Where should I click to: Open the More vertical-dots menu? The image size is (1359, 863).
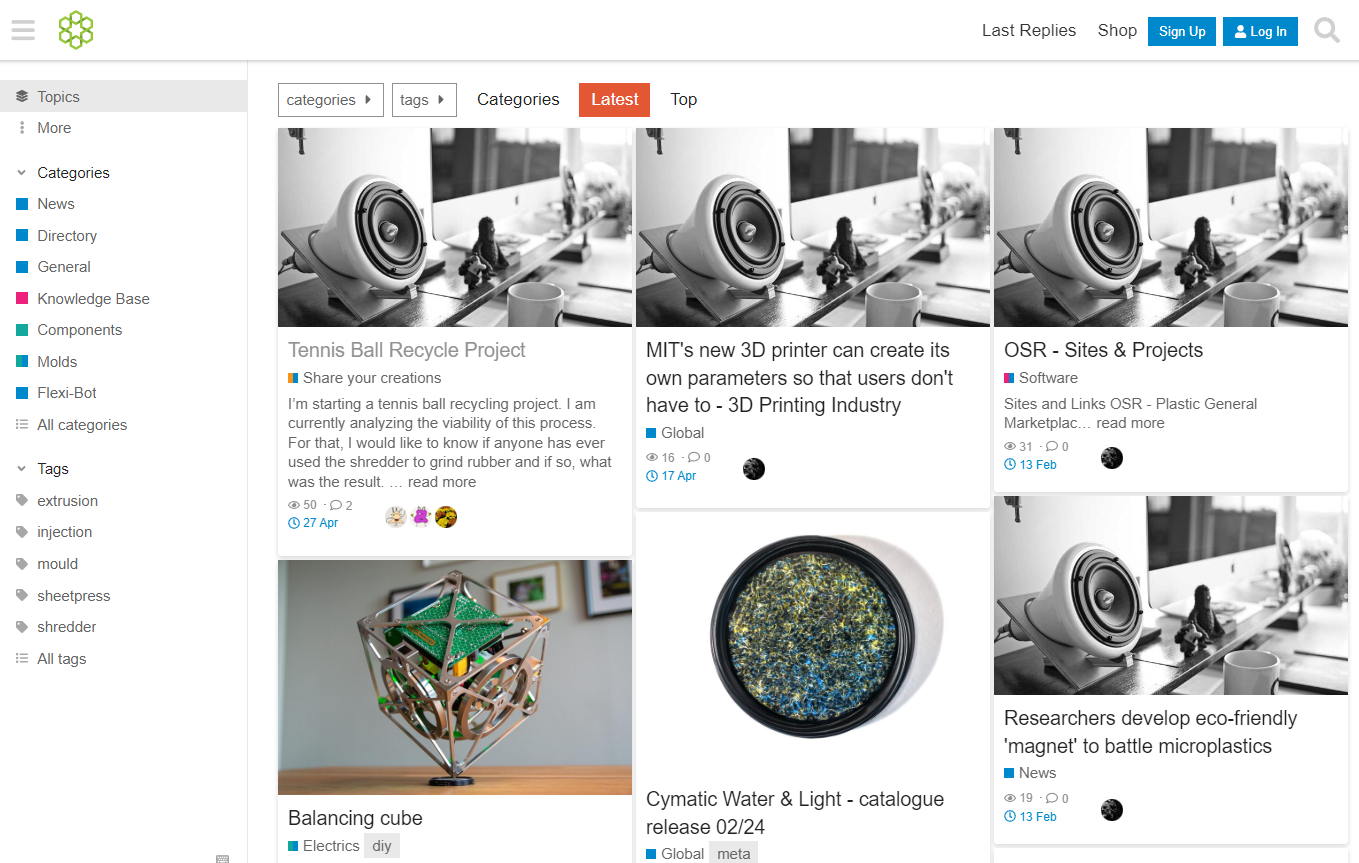[22, 128]
